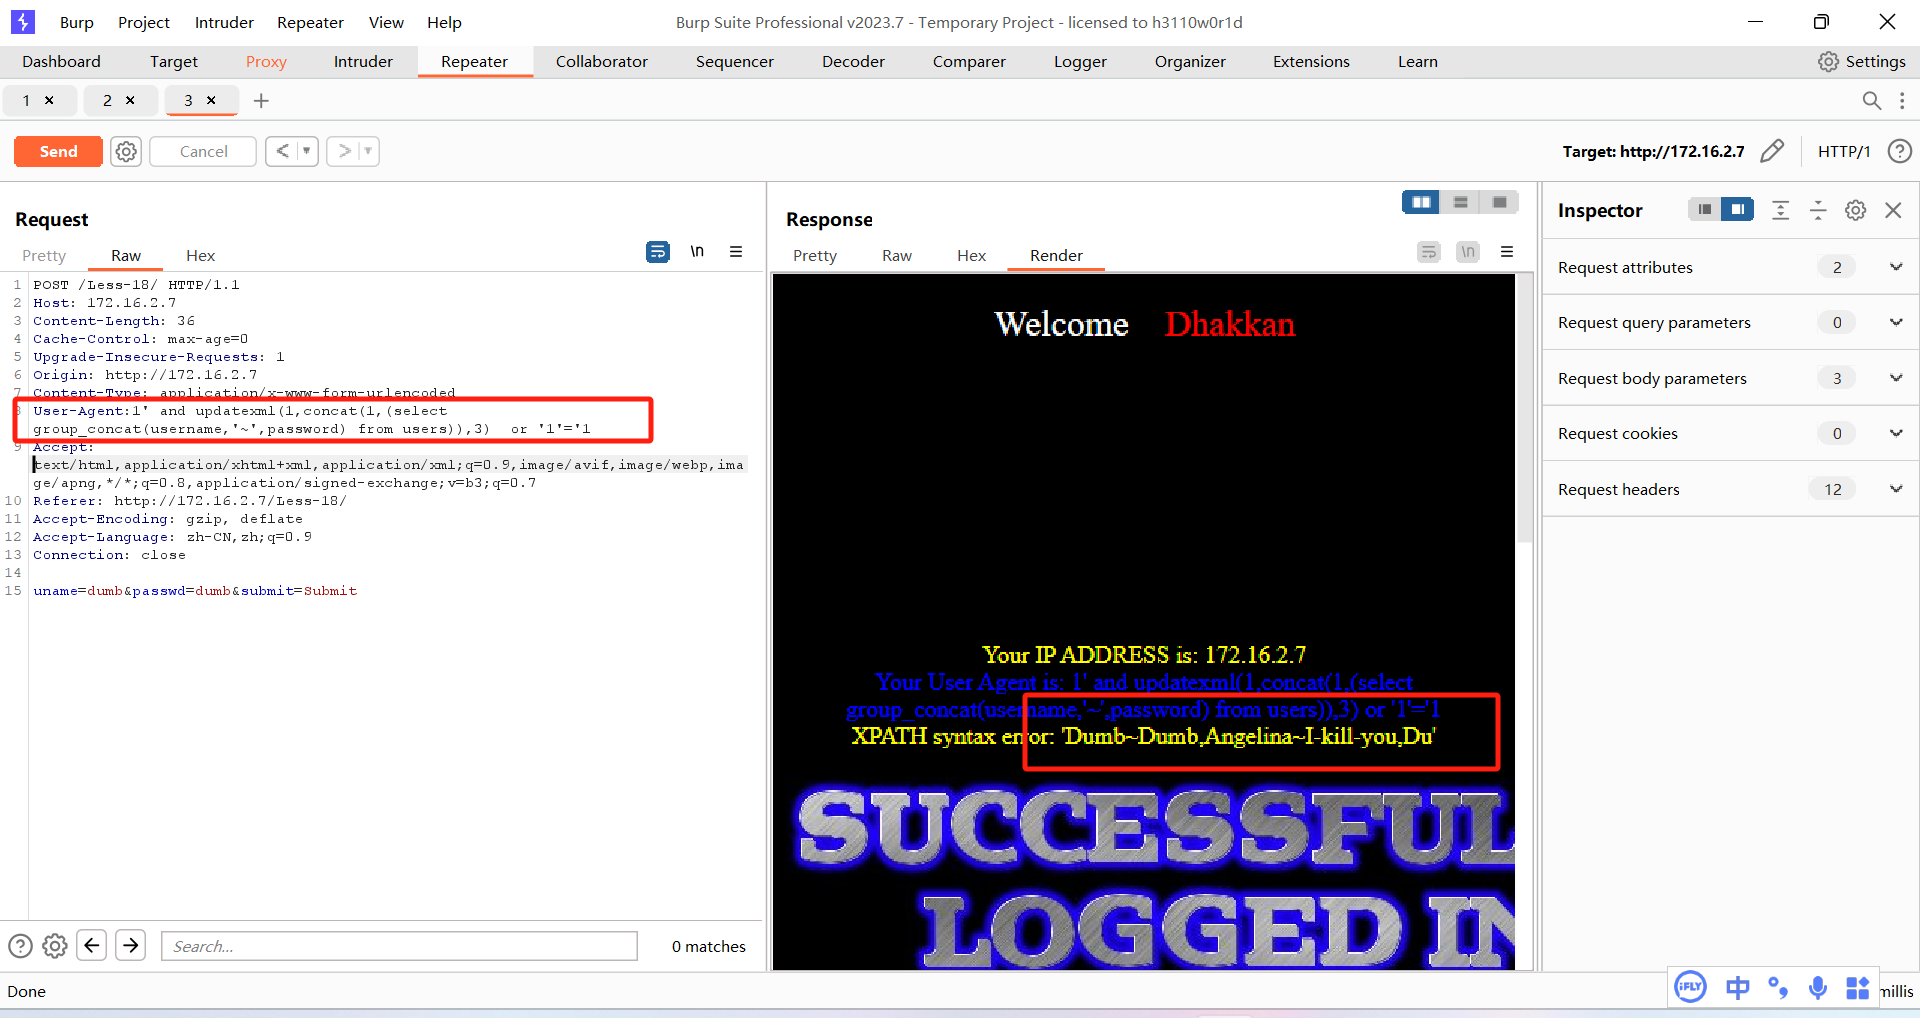The width and height of the screenshot is (1920, 1018).
Task: Switch to the Decoder tab
Action: 852,61
